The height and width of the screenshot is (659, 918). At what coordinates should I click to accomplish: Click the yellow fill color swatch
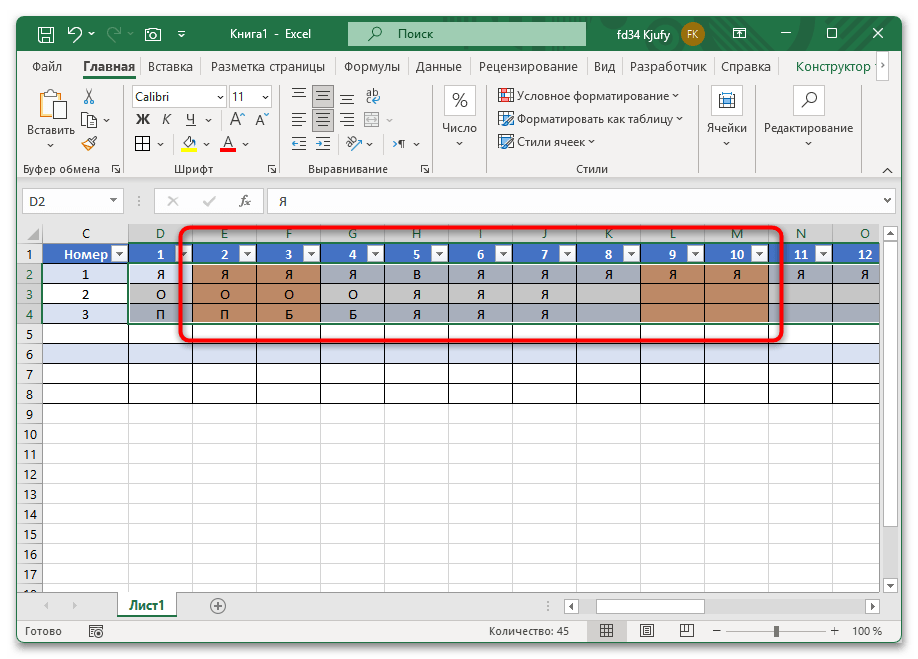[191, 143]
